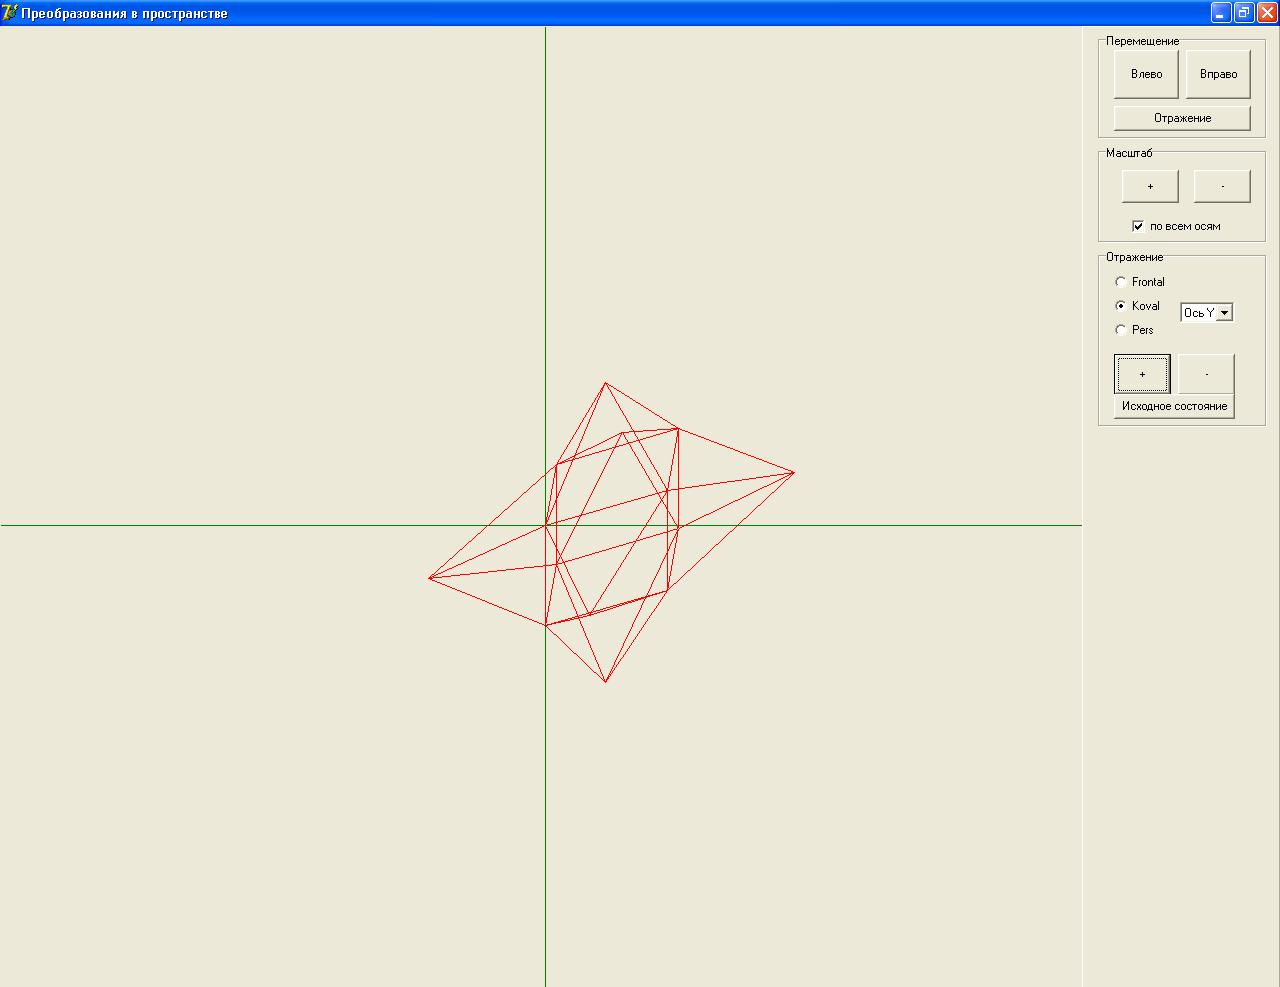Increase scale with Масштаб plus button

[x=1150, y=186]
